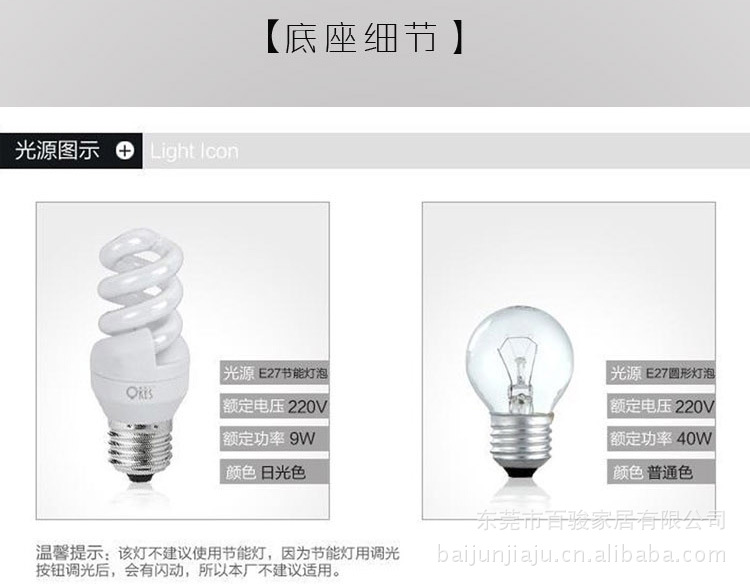Click the 东莞市百骏家居有限公司 watermark text
750x584 pixels.
coord(601,520)
